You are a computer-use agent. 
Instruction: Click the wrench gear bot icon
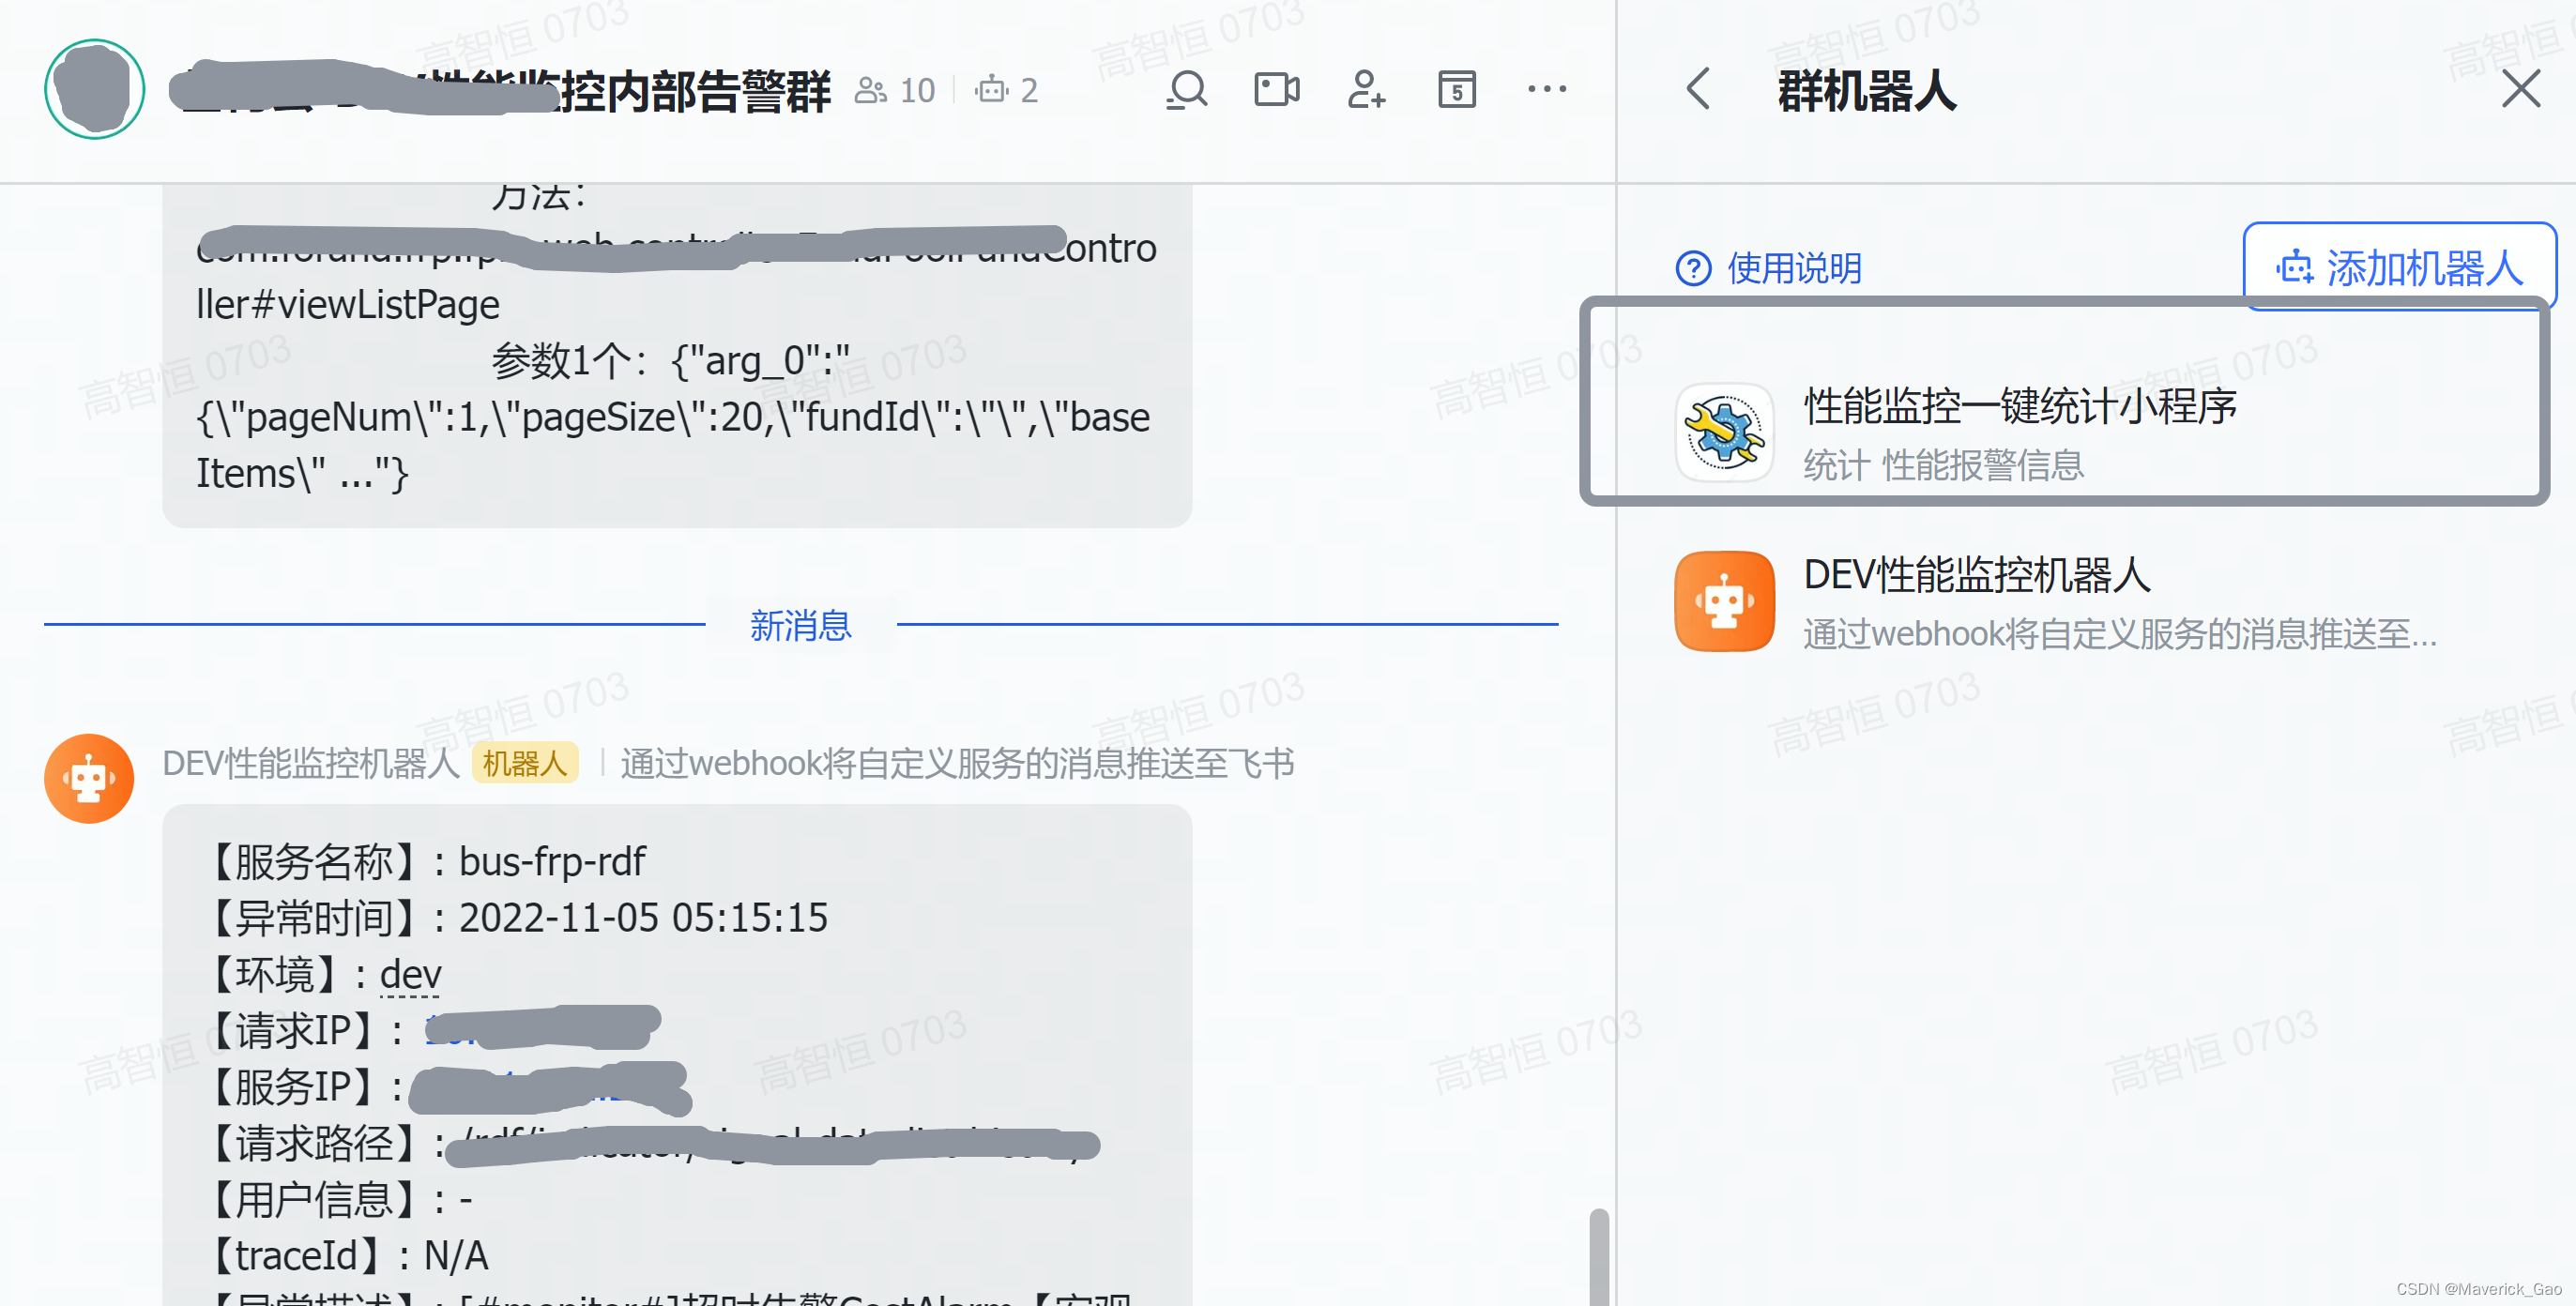[1724, 433]
